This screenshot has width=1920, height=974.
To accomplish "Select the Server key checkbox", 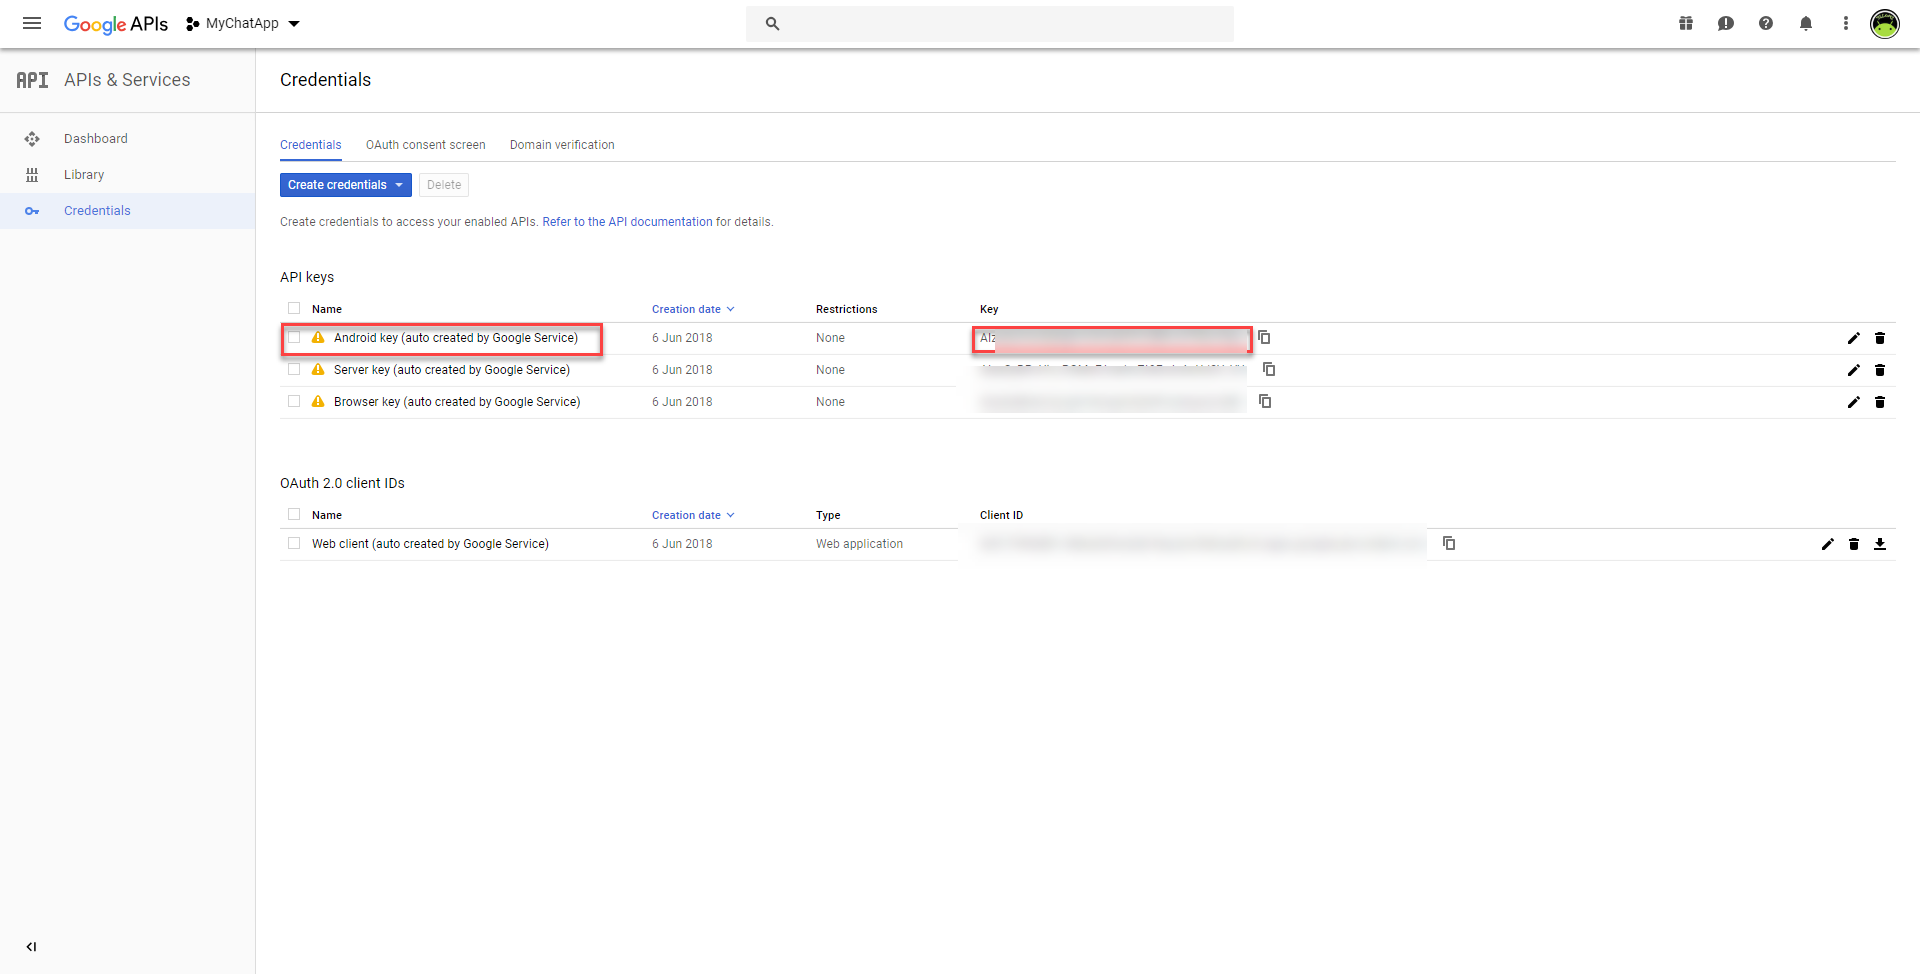I will pyautogui.click(x=294, y=370).
